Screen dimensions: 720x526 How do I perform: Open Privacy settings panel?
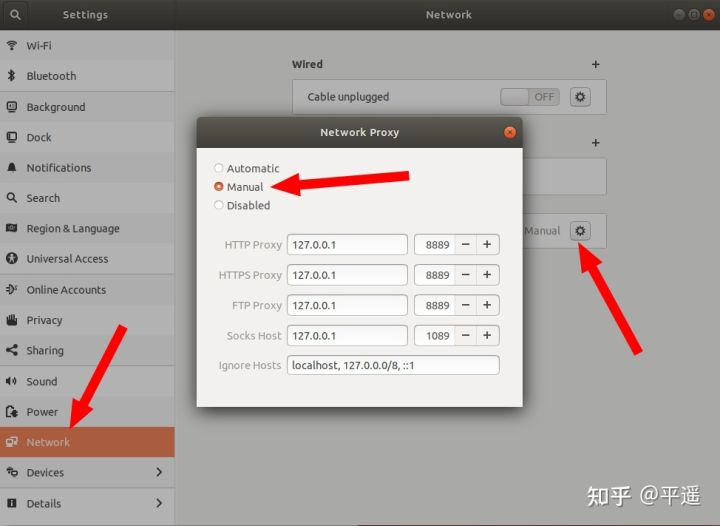[x=44, y=320]
